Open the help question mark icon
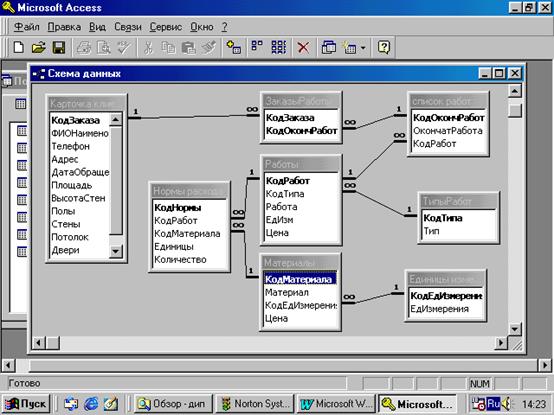 click(x=384, y=47)
